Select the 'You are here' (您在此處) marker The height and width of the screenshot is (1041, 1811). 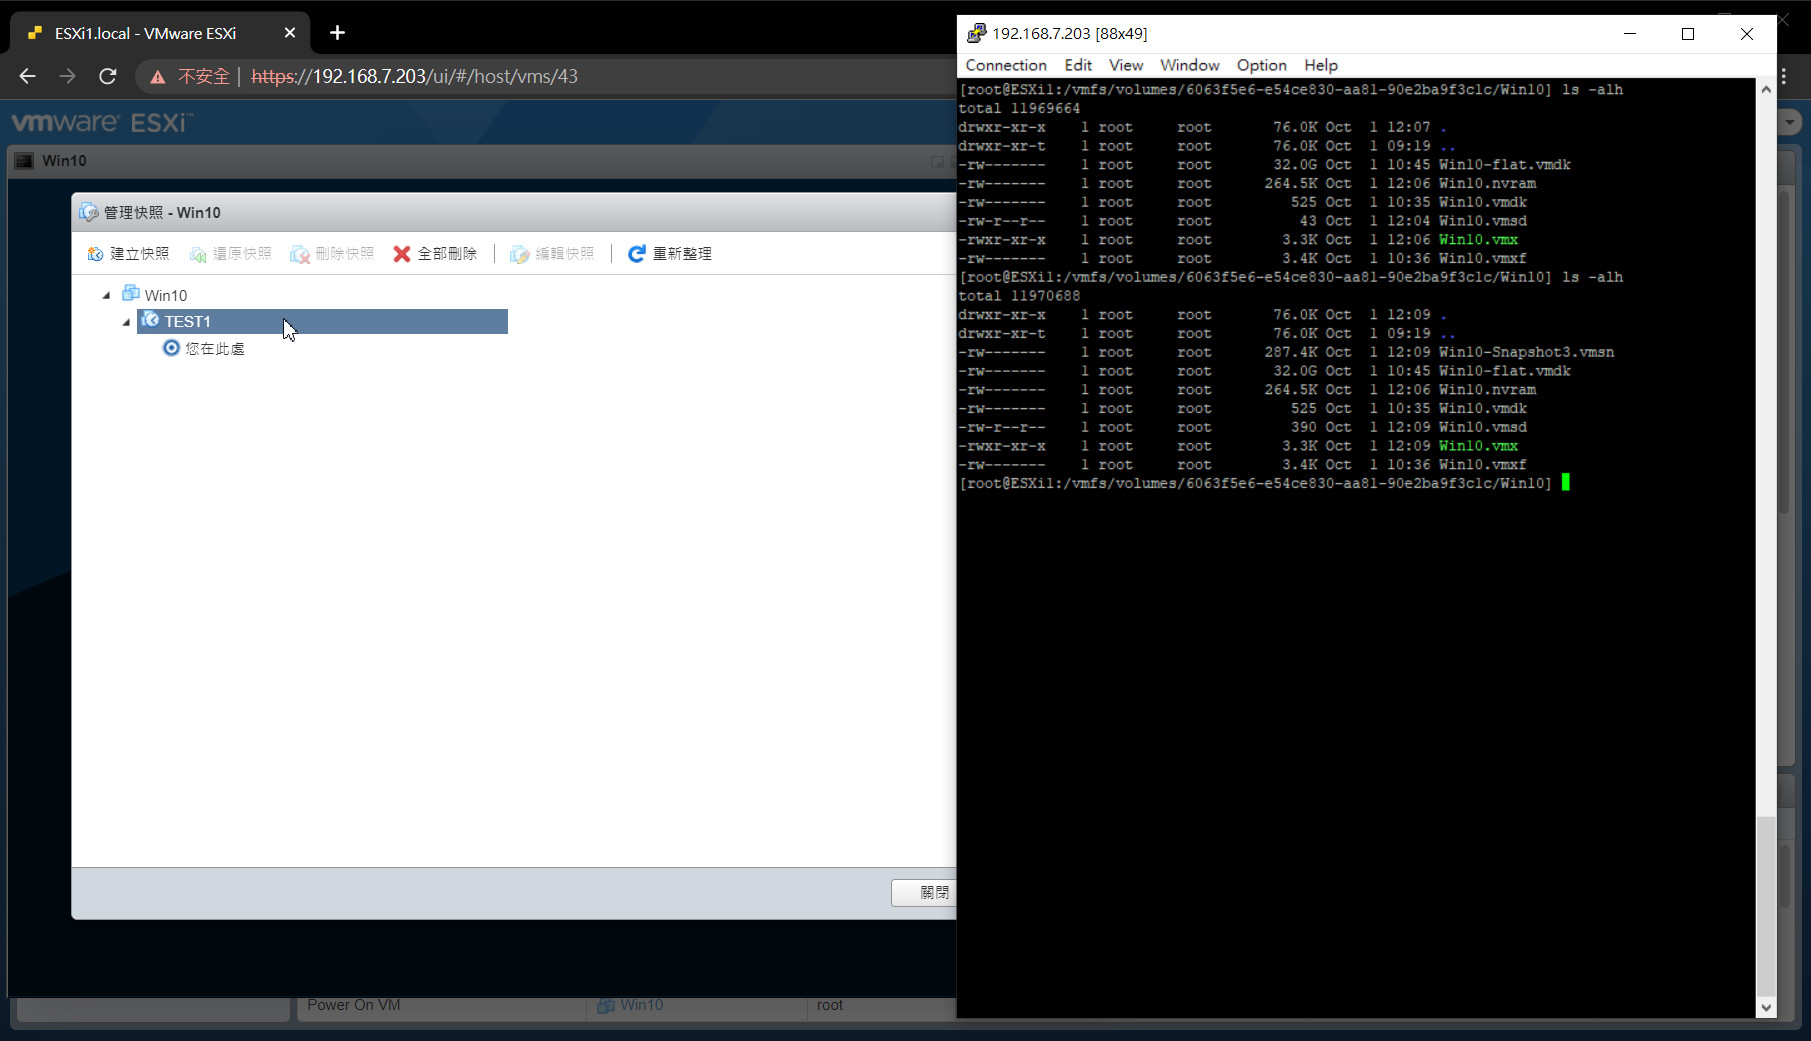(x=204, y=348)
